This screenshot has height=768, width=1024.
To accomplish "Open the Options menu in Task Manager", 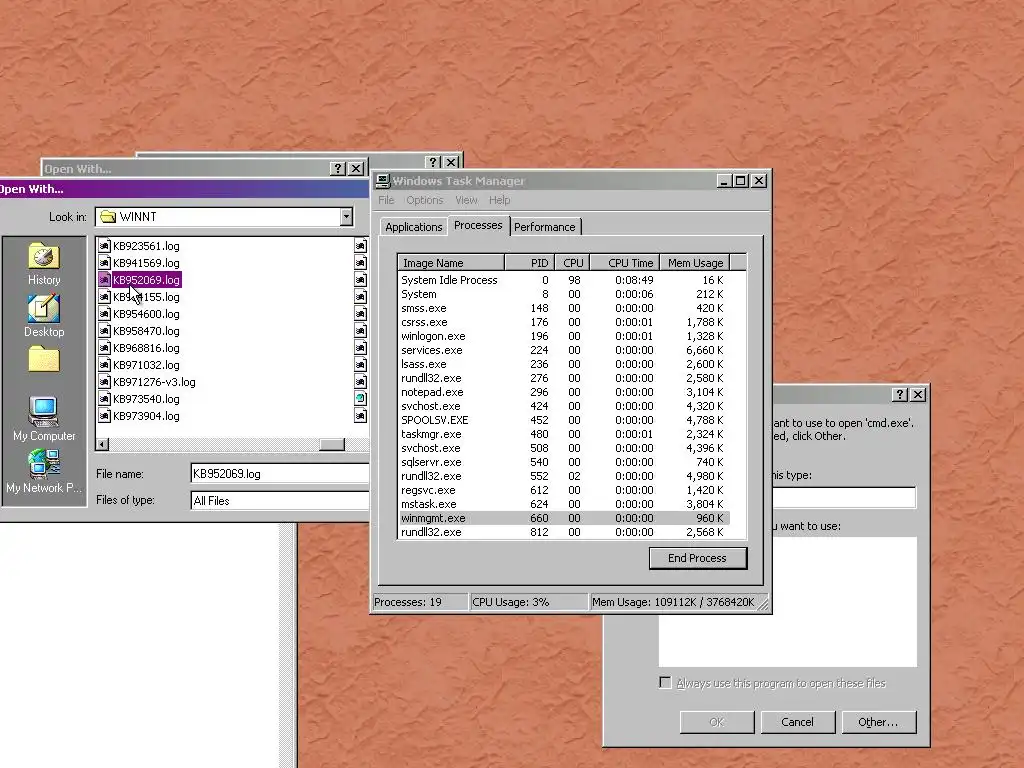I will pos(424,200).
